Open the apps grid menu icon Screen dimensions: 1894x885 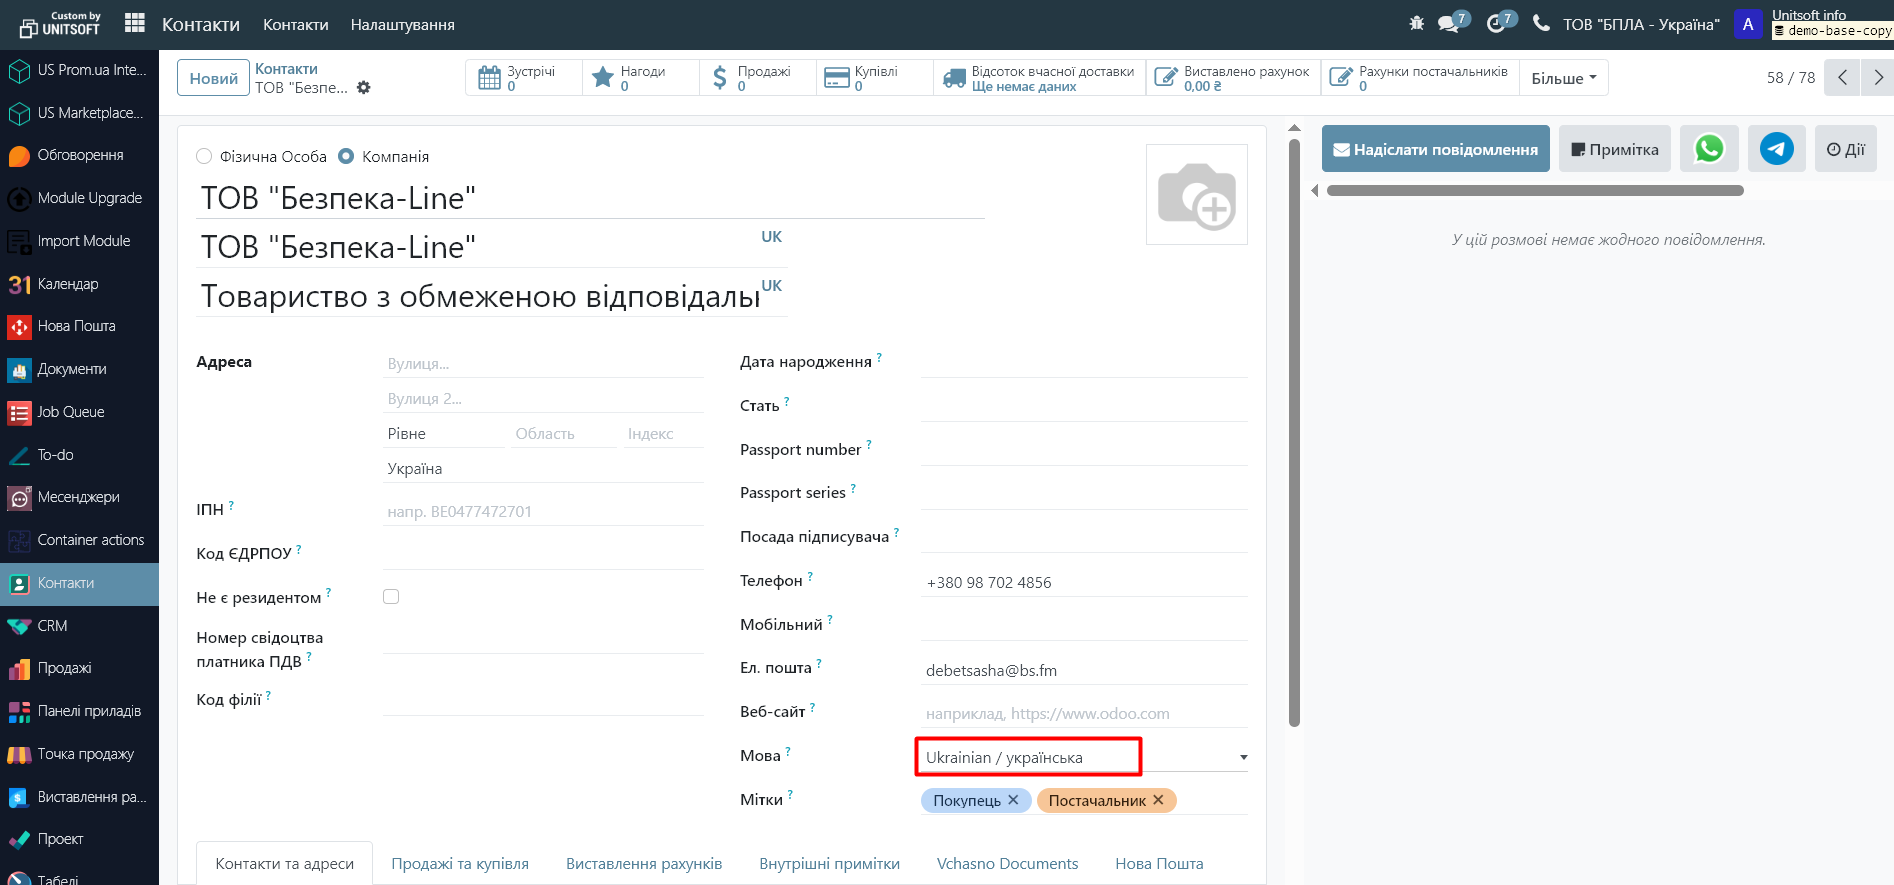tap(135, 23)
